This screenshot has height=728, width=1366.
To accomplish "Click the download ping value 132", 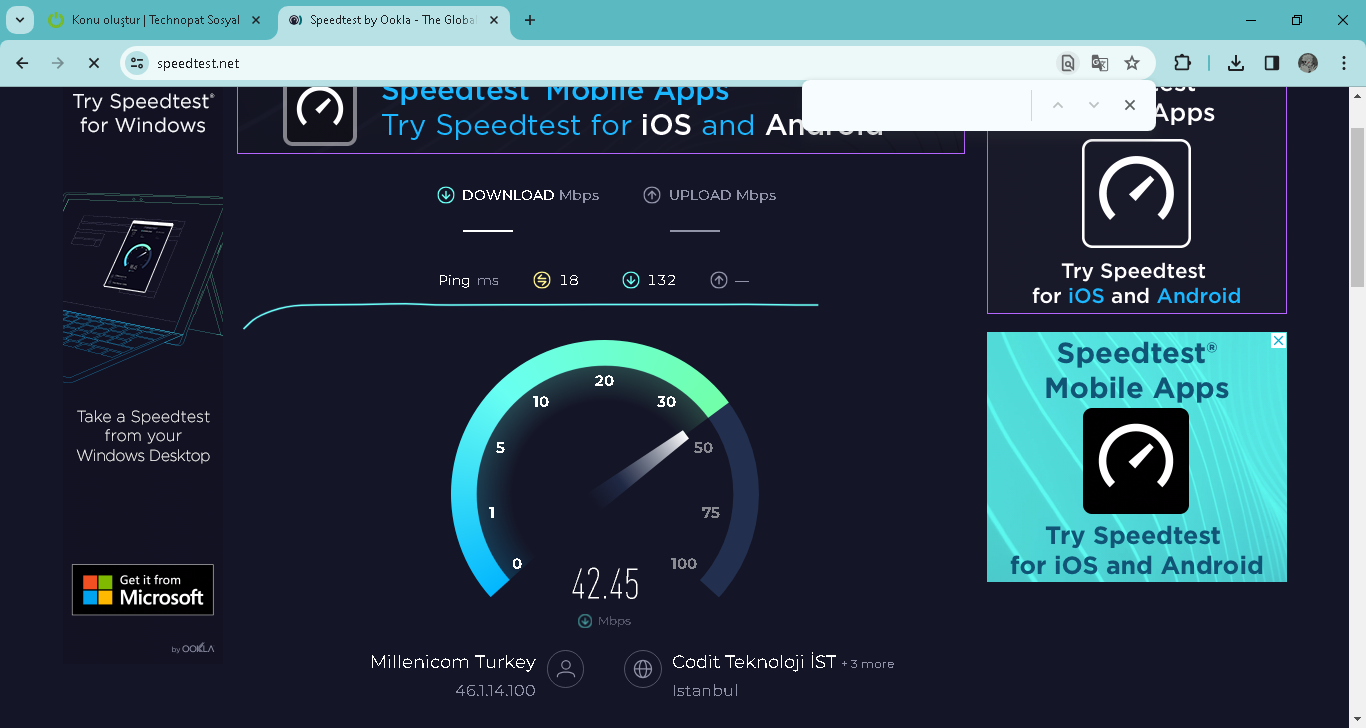I will [662, 280].
